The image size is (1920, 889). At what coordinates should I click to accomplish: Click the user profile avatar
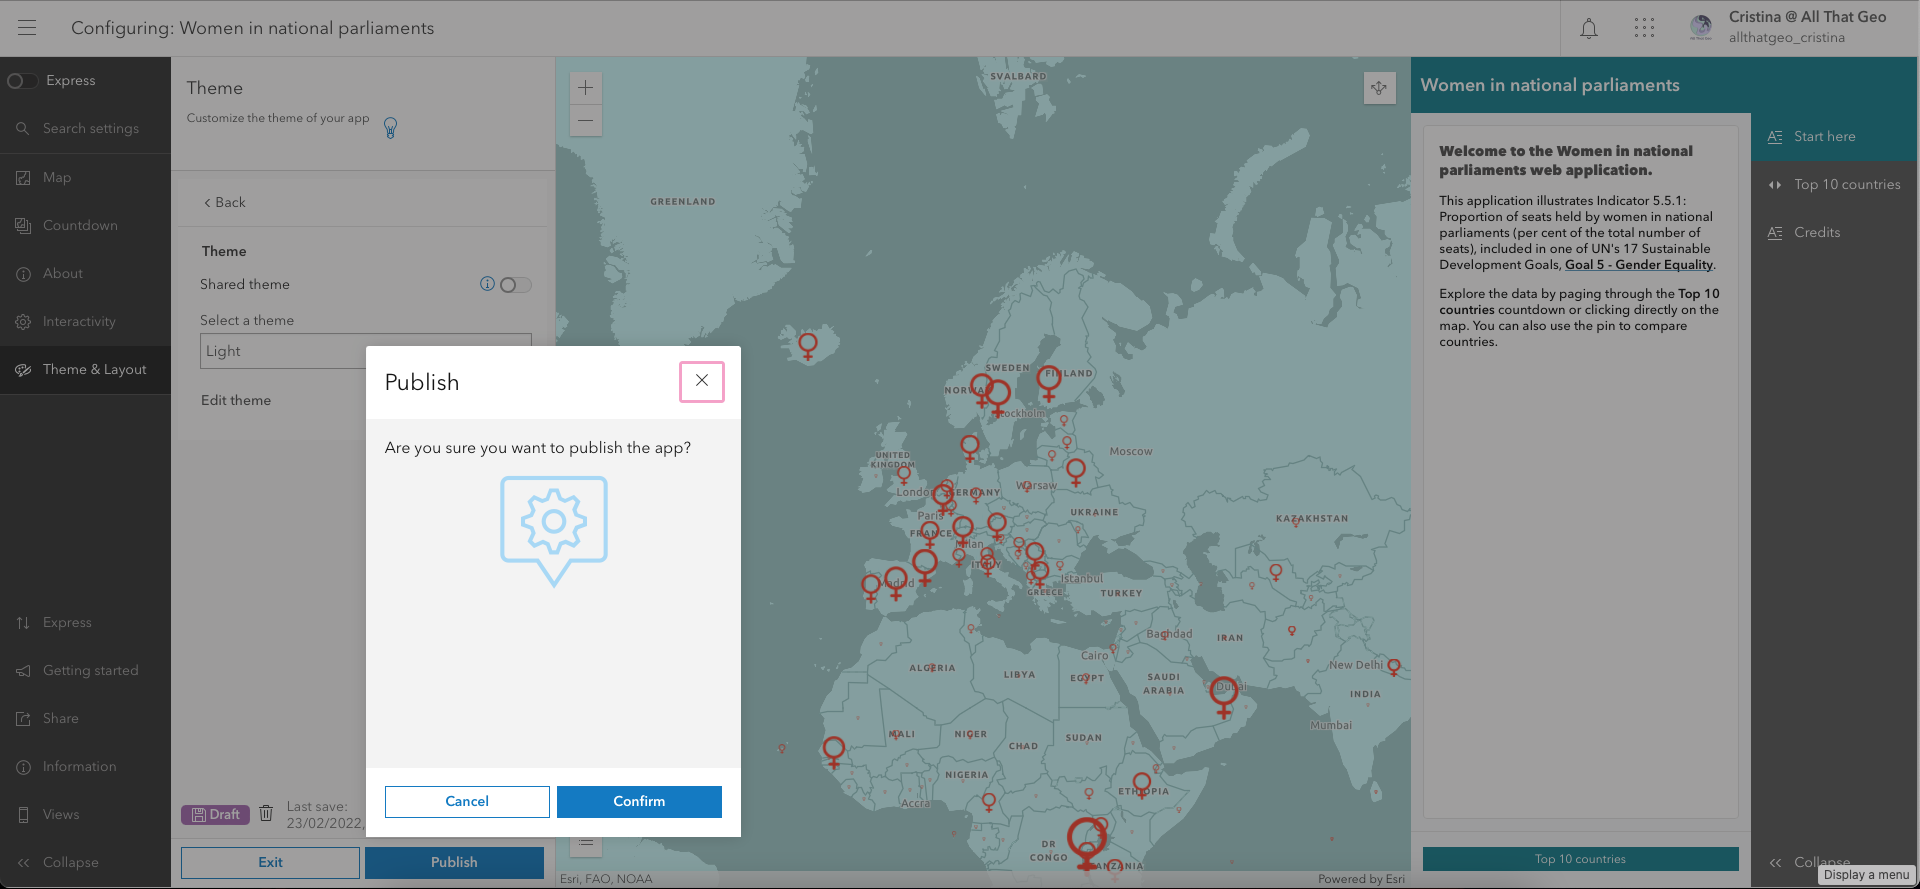point(1701,28)
